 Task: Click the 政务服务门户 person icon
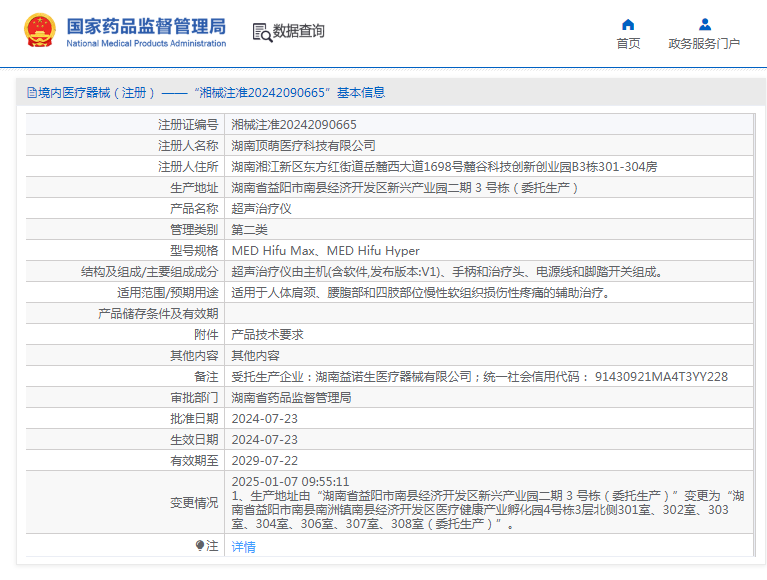[704, 25]
